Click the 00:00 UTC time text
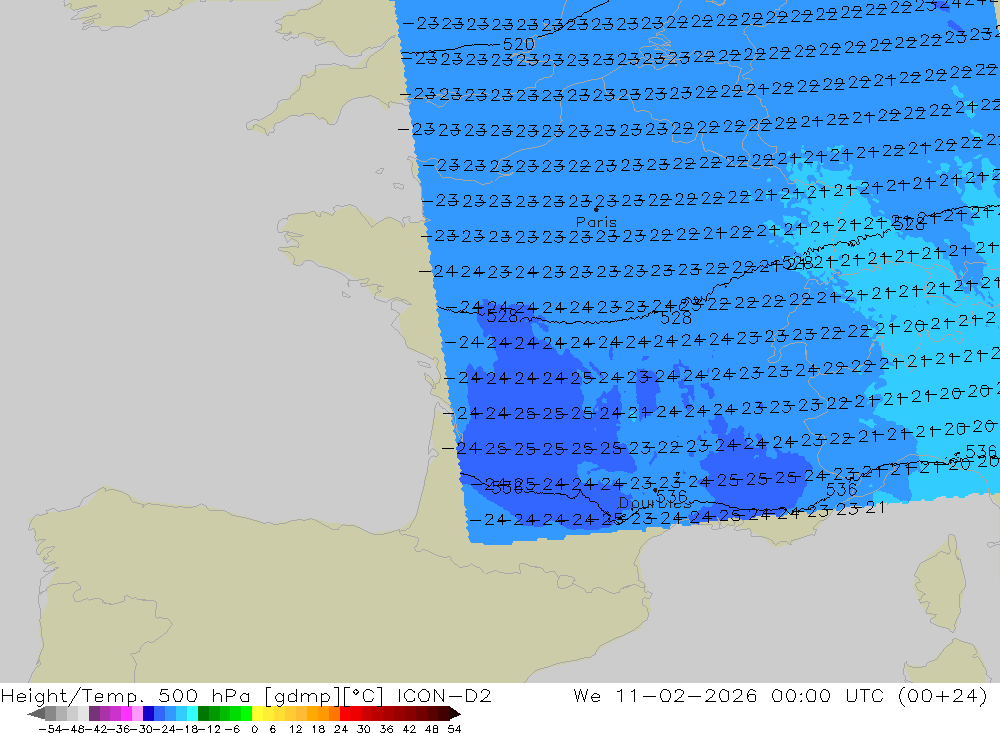 point(827,695)
